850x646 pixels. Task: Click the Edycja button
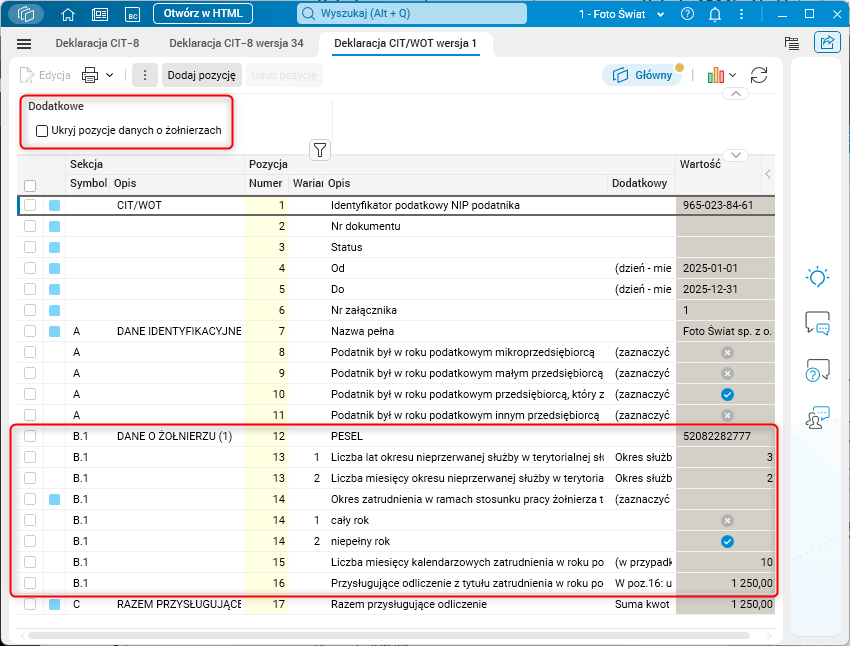[x=46, y=75]
